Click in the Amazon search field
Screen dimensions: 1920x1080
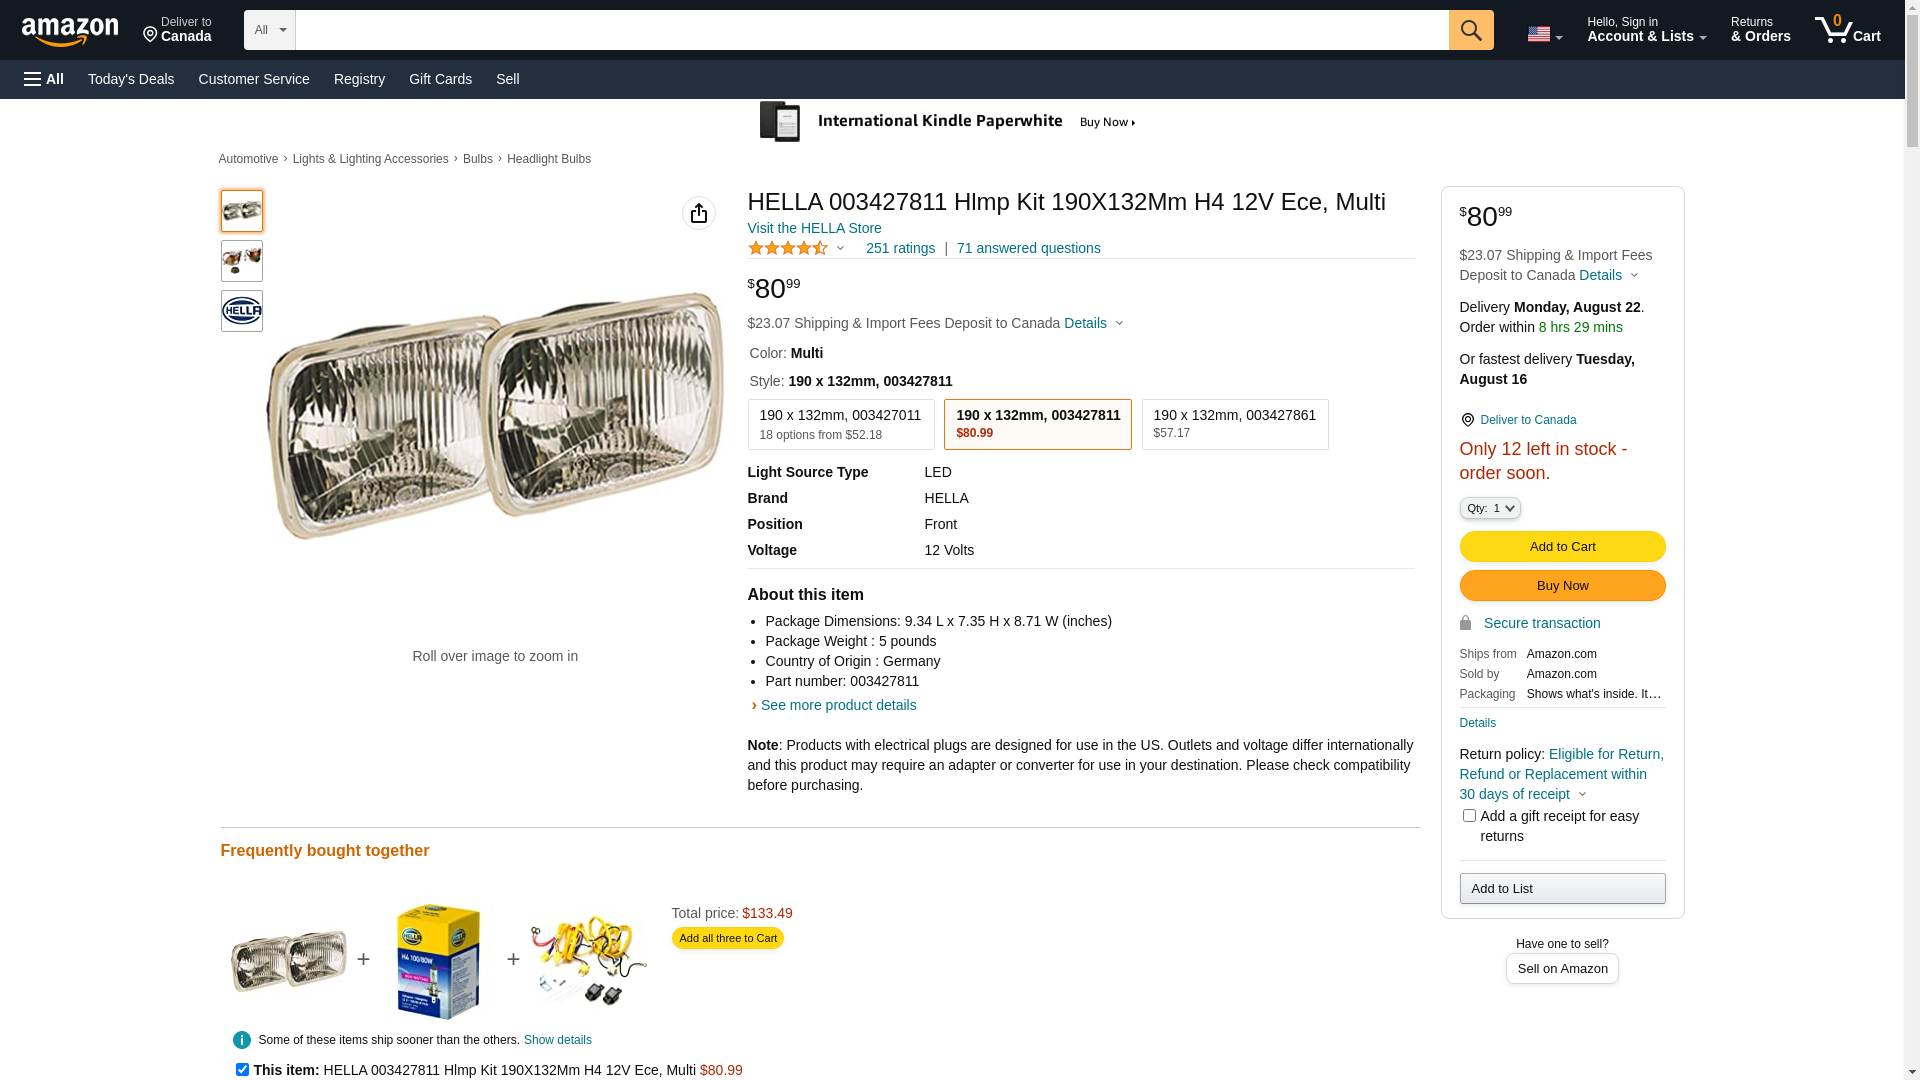click(x=872, y=30)
